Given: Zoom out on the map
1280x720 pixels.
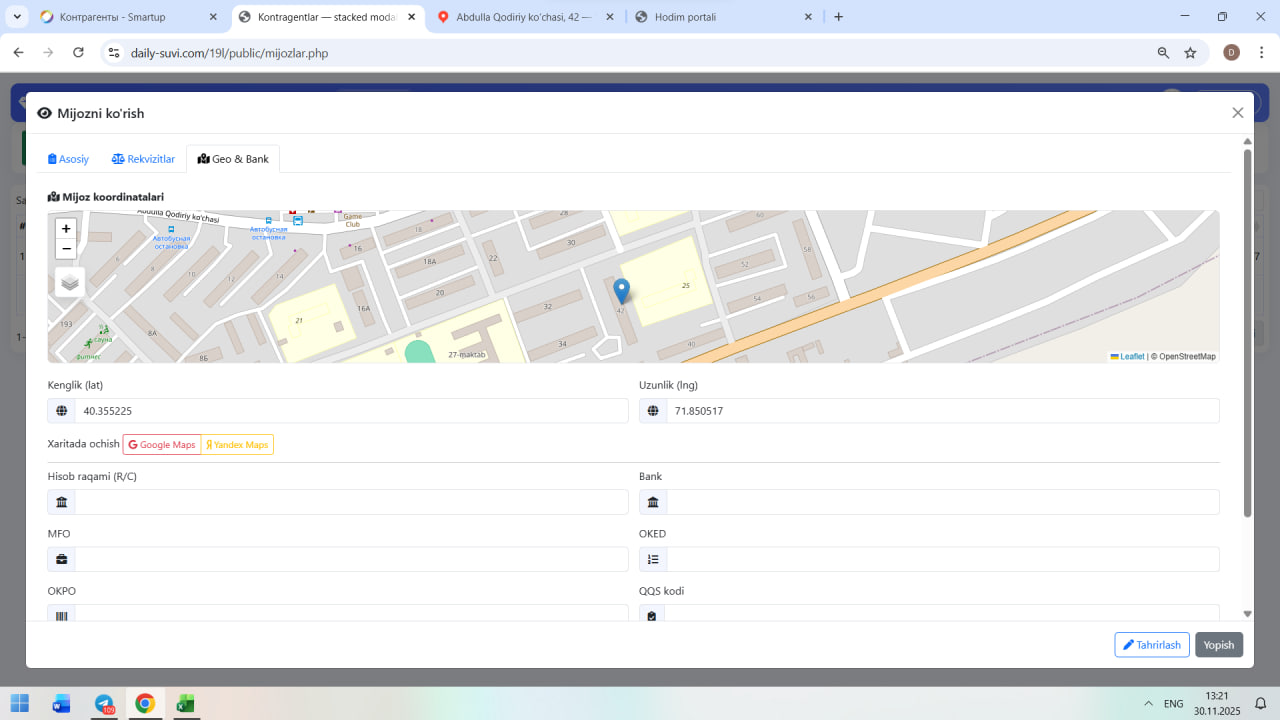Looking at the screenshot, I should coord(66,249).
